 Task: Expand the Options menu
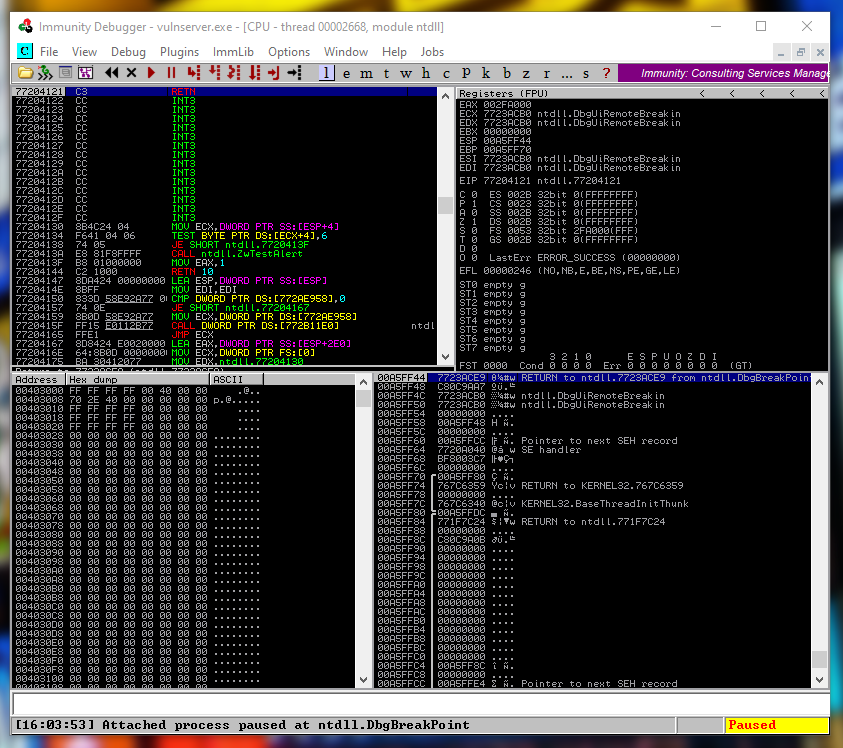tap(289, 51)
